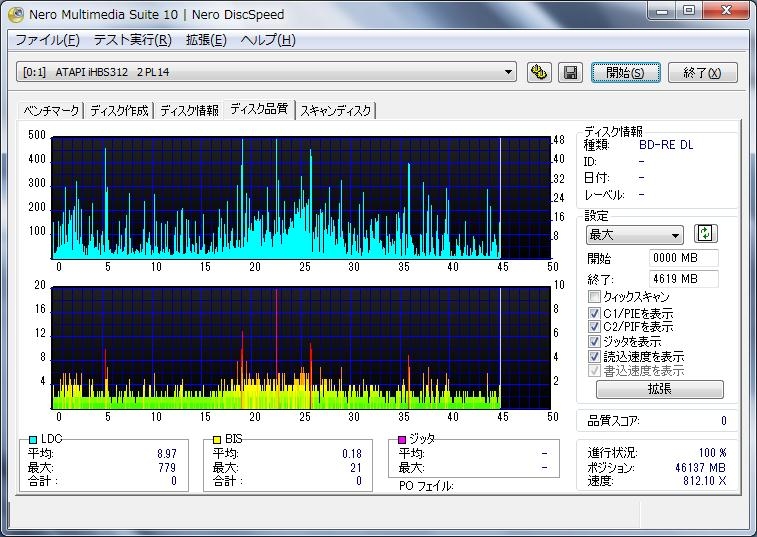Viewport: 757px width, 537px height.
Task: Select the ディスク品質 tab
Action: [x=259, y=109]
